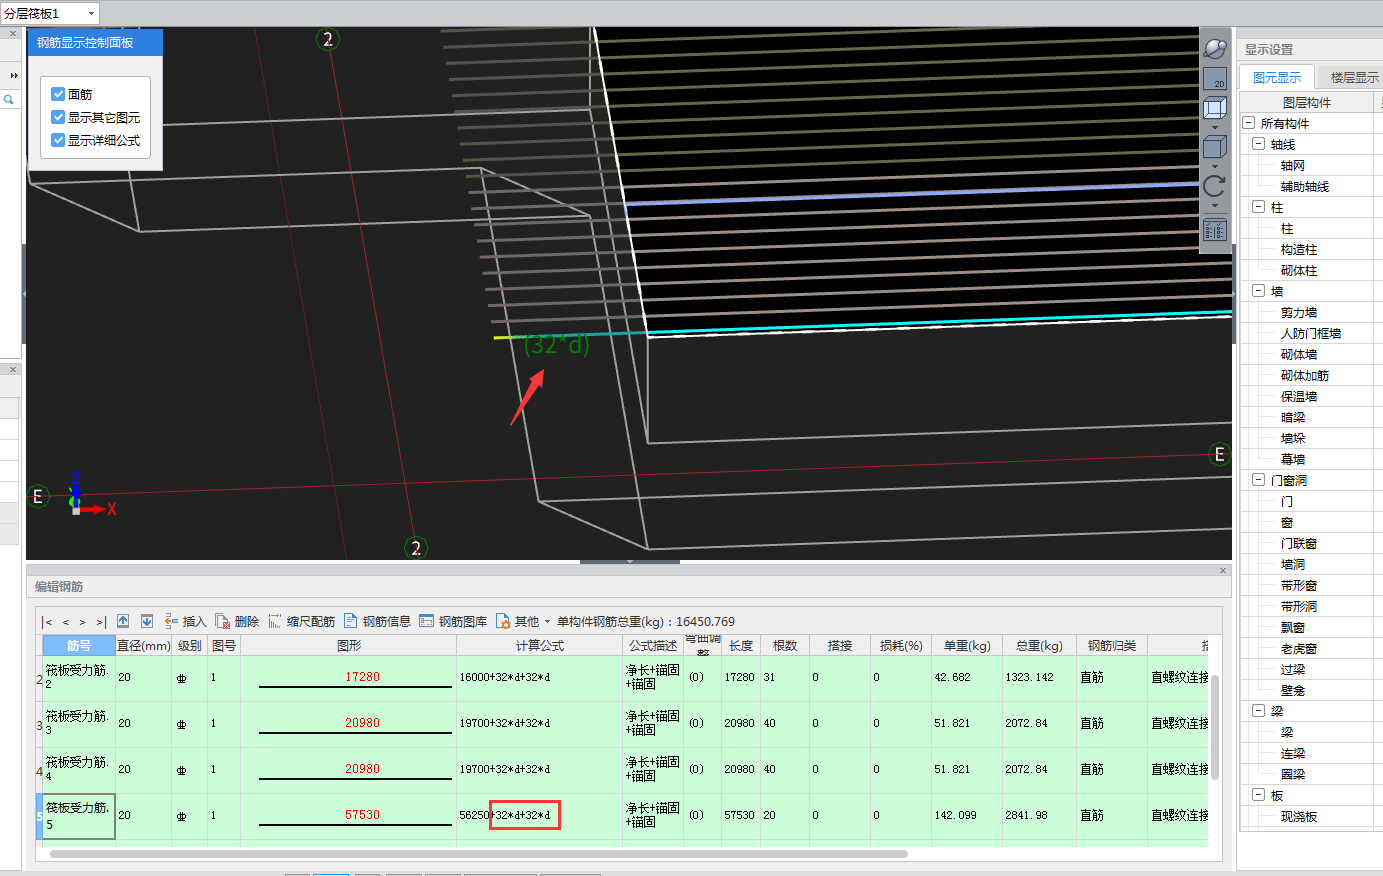The image size is (1383, 876).
Task: Click the 删除 delete icon
Action: pos(223,621)
